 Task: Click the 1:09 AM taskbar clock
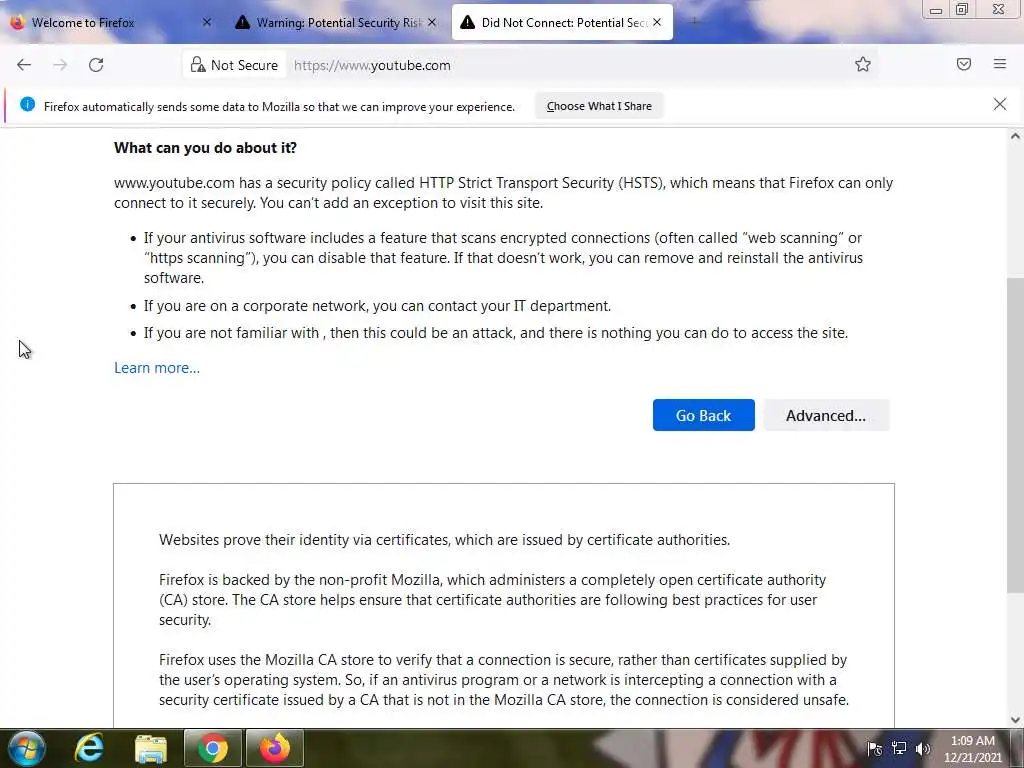pos(972,748)
